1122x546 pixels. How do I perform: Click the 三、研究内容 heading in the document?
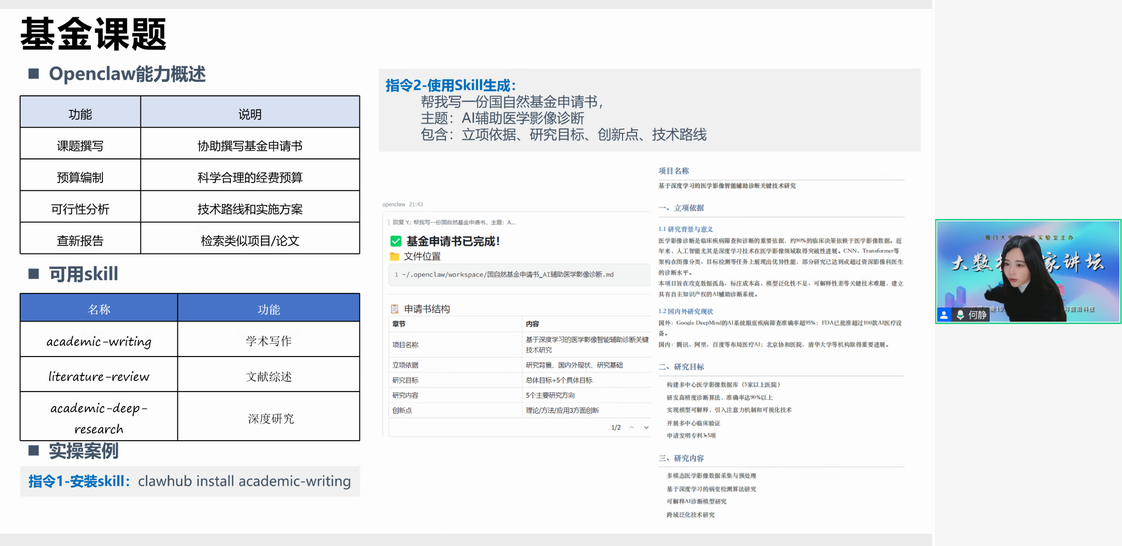681,458
